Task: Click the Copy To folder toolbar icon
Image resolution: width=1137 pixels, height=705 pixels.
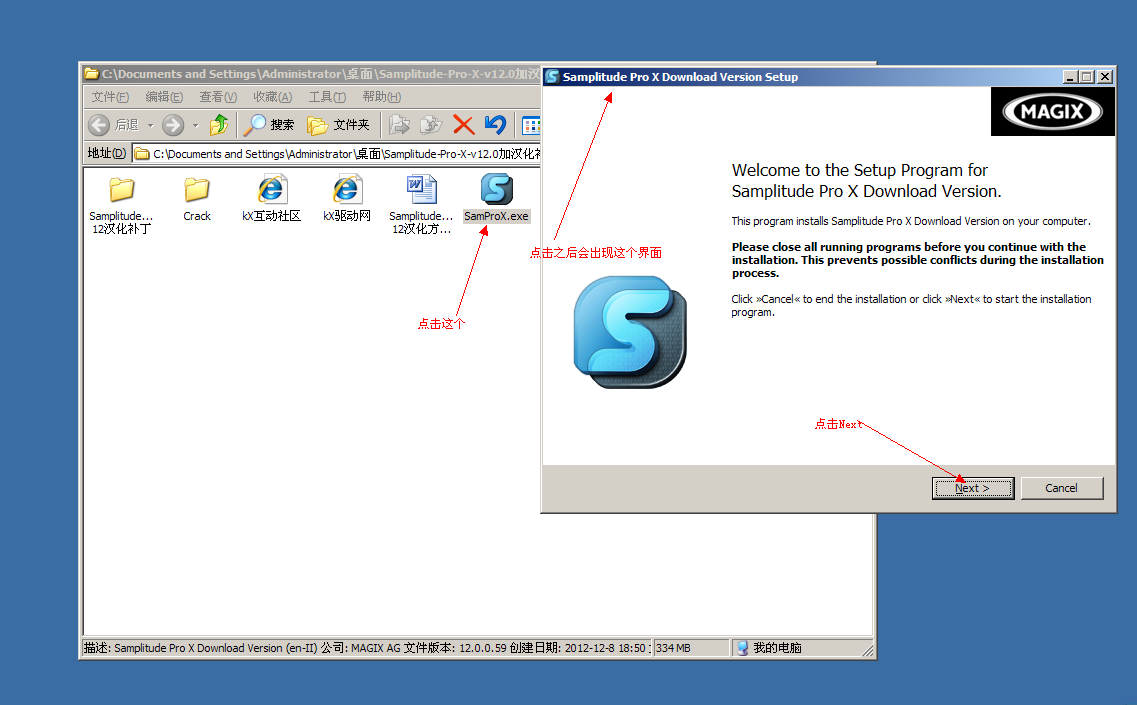Action: pyautogui.click(x=431, y=125)
